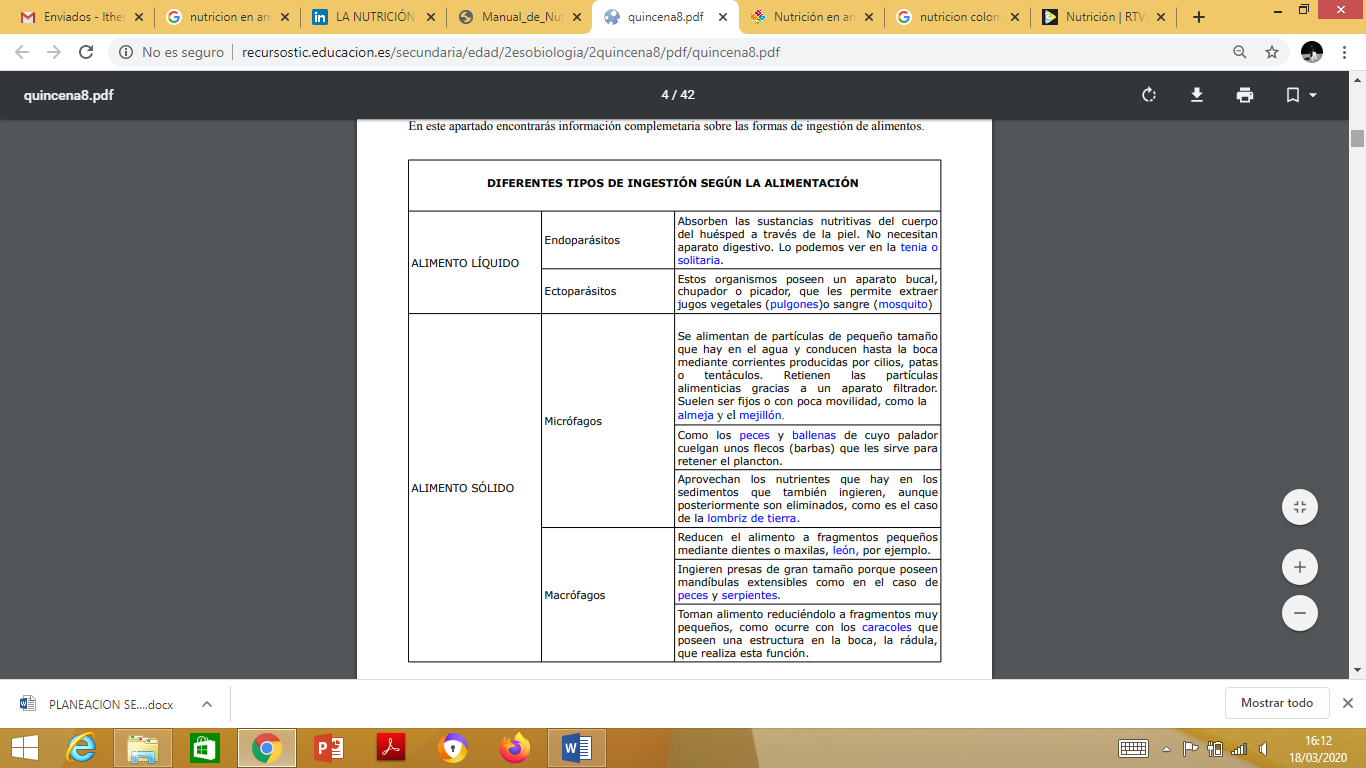Open the Chrome three-dot menu
This screenshot has width=1366, height=768.
1344,52
